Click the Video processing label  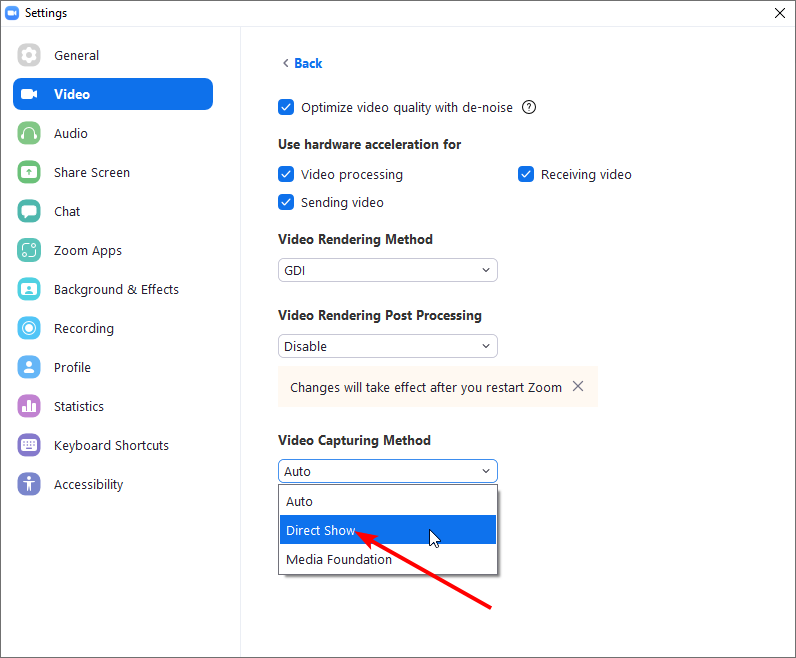pyautogui.click(x=352, y=174)
